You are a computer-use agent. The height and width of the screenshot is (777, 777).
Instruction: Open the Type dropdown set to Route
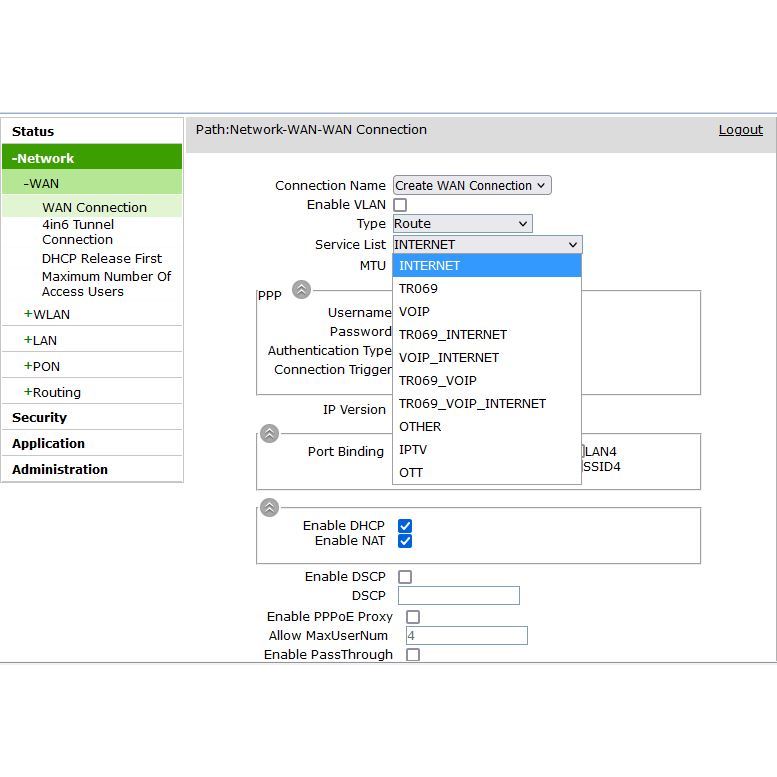[x=461, y=224]
